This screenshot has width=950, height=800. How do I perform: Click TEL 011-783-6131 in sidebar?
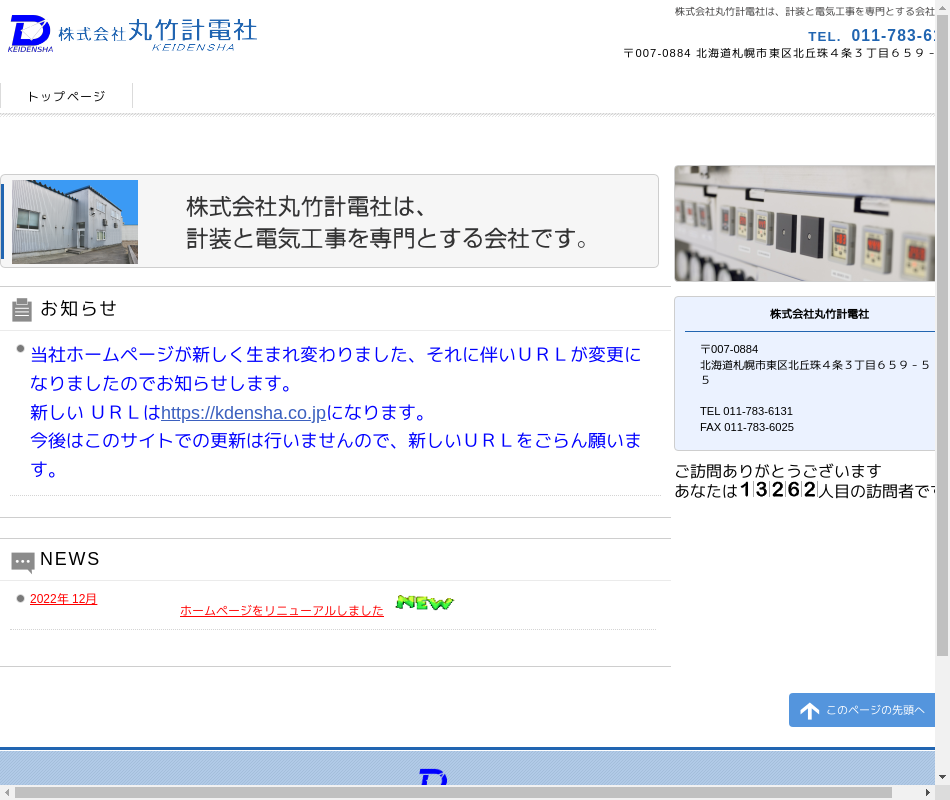[x=746, y=411]
